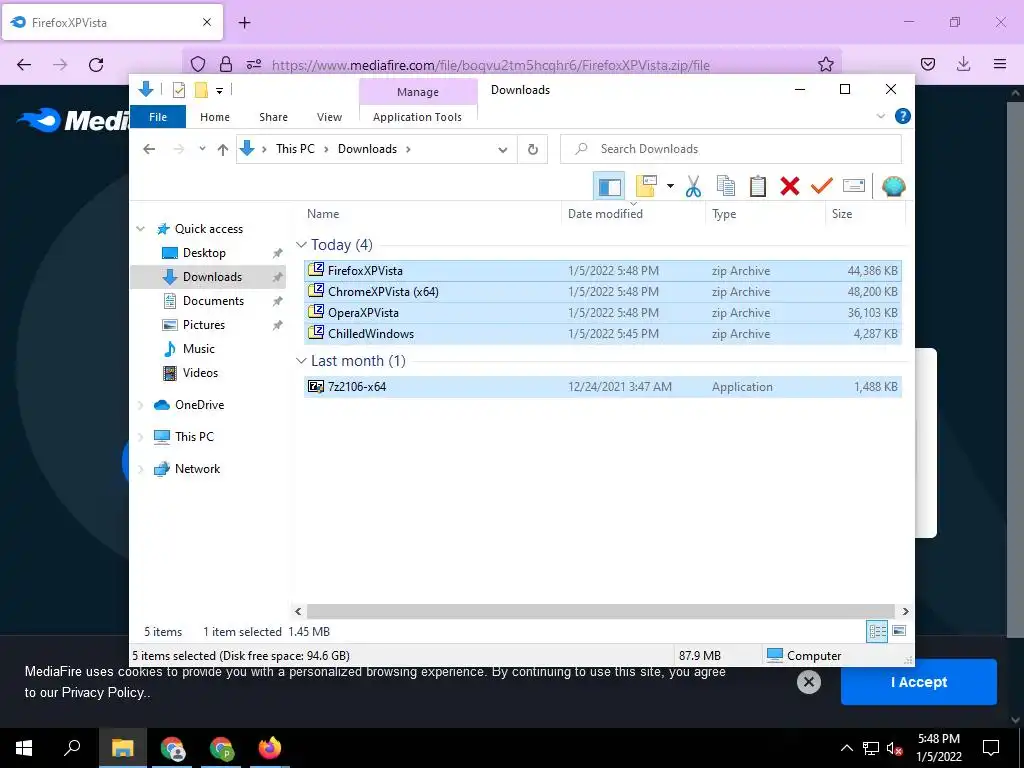
Task: Cut selected files with the scissors icon
Action: tap(693, 187)
